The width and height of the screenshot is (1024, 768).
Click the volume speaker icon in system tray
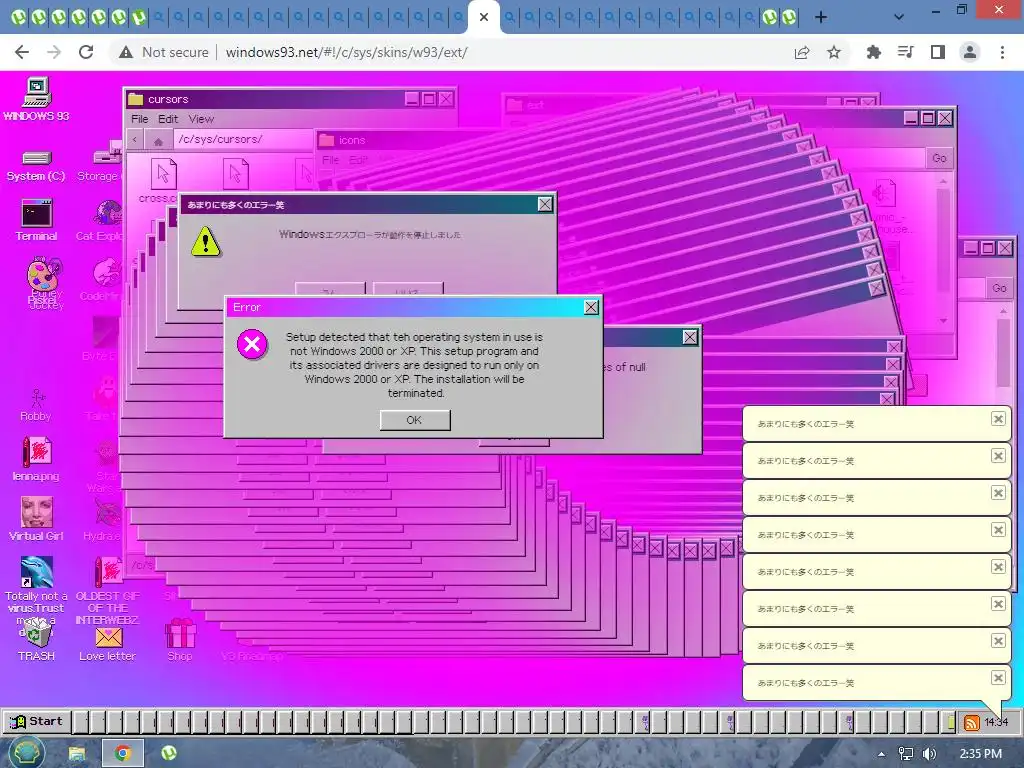pyautogui.click(x=929, y=754)
